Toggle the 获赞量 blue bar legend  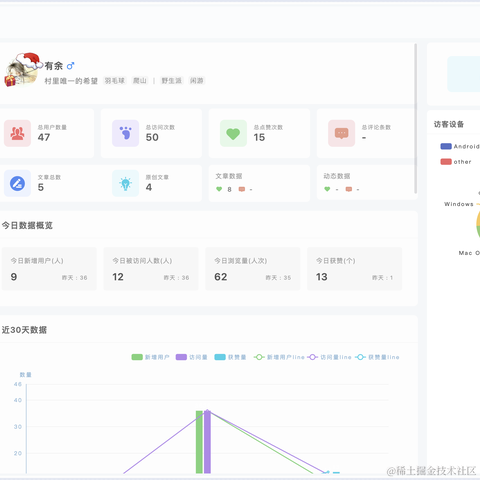pyautogui.click(x=230, y=357)
